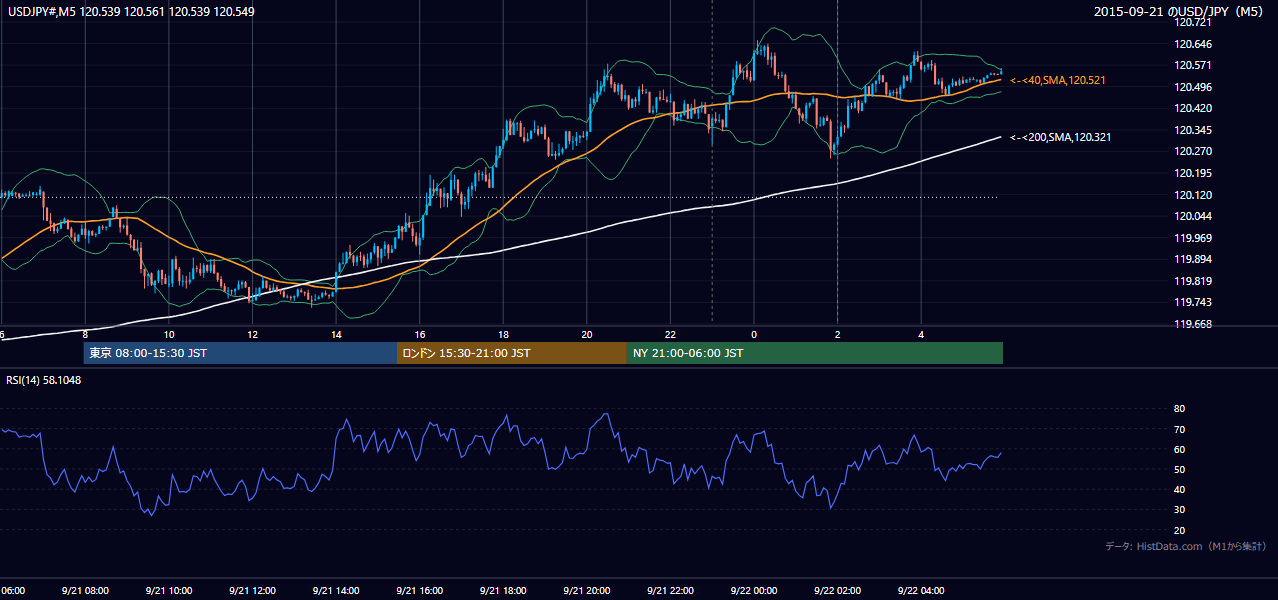
Task: Select the 200 SMA 120.321 label
Action: (1060, 137)
